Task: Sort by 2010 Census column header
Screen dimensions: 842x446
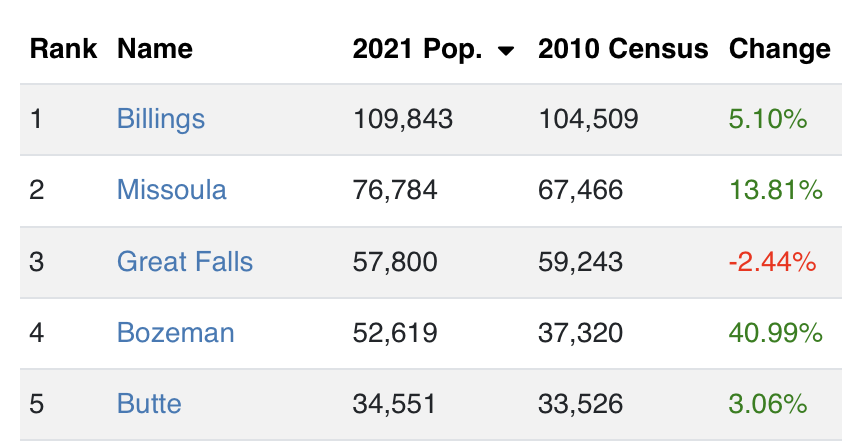Action: click(x=622, y=49)
